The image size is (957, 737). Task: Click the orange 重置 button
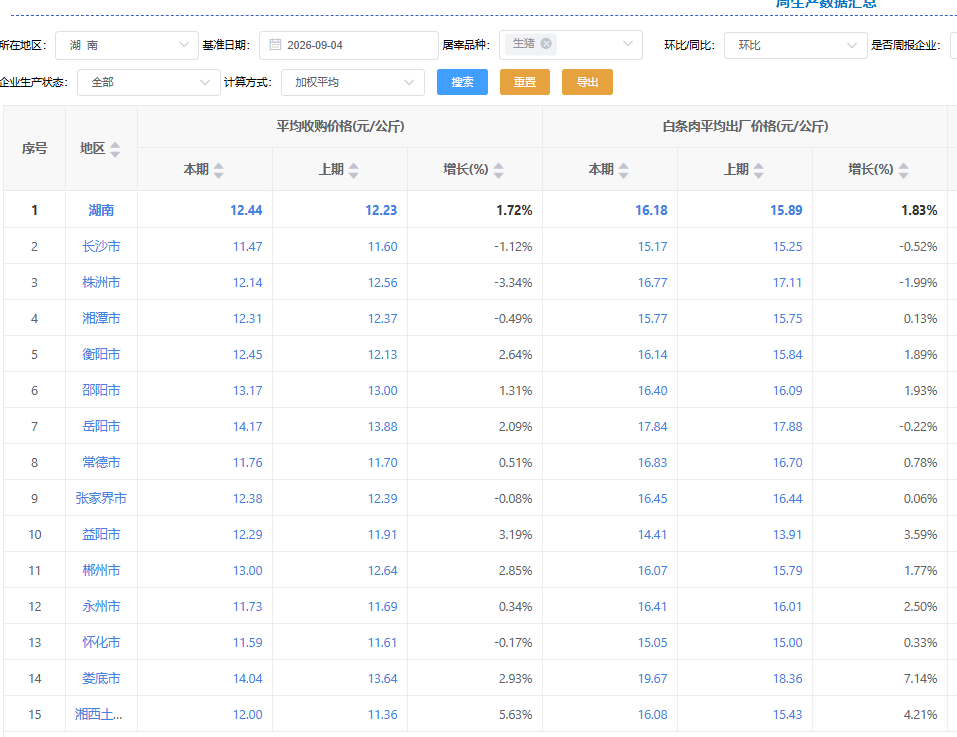point(525,82)
